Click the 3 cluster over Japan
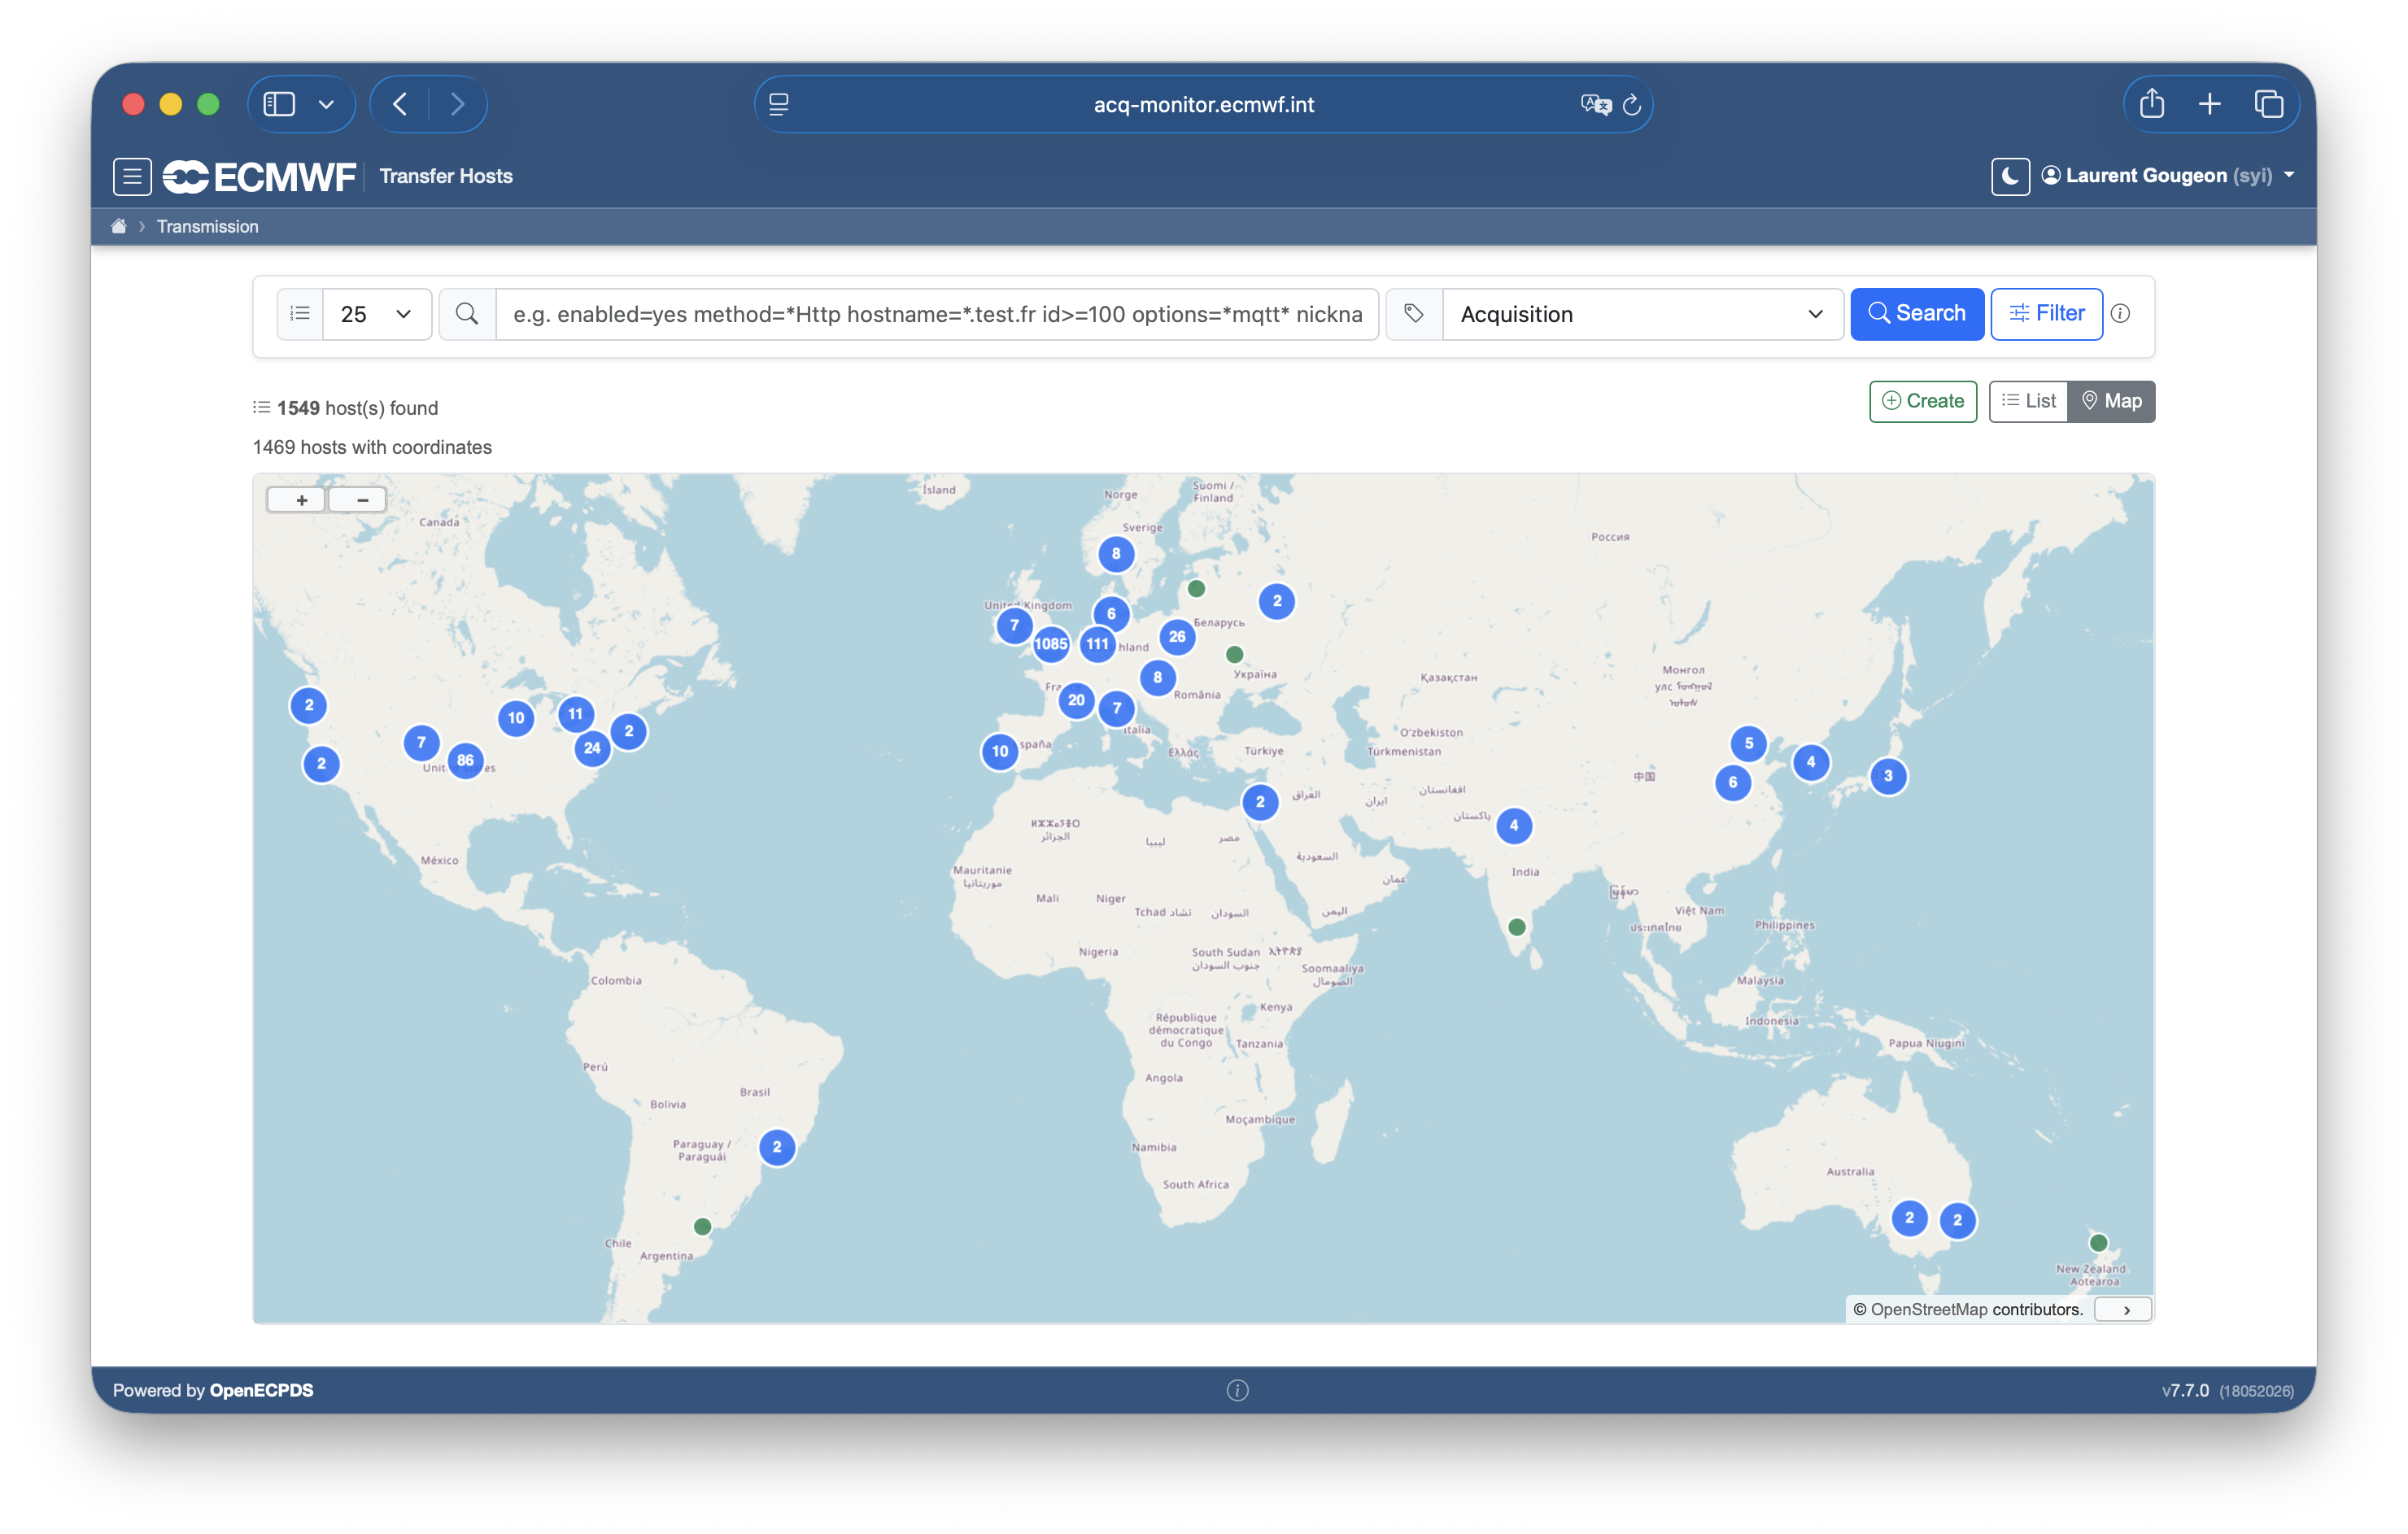2408x1534 pixels. tap(1888, 776)
